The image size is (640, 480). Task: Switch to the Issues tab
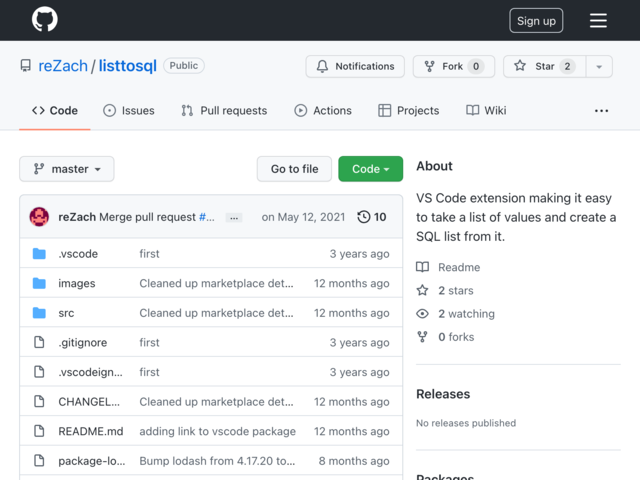(x=129, y=111)
